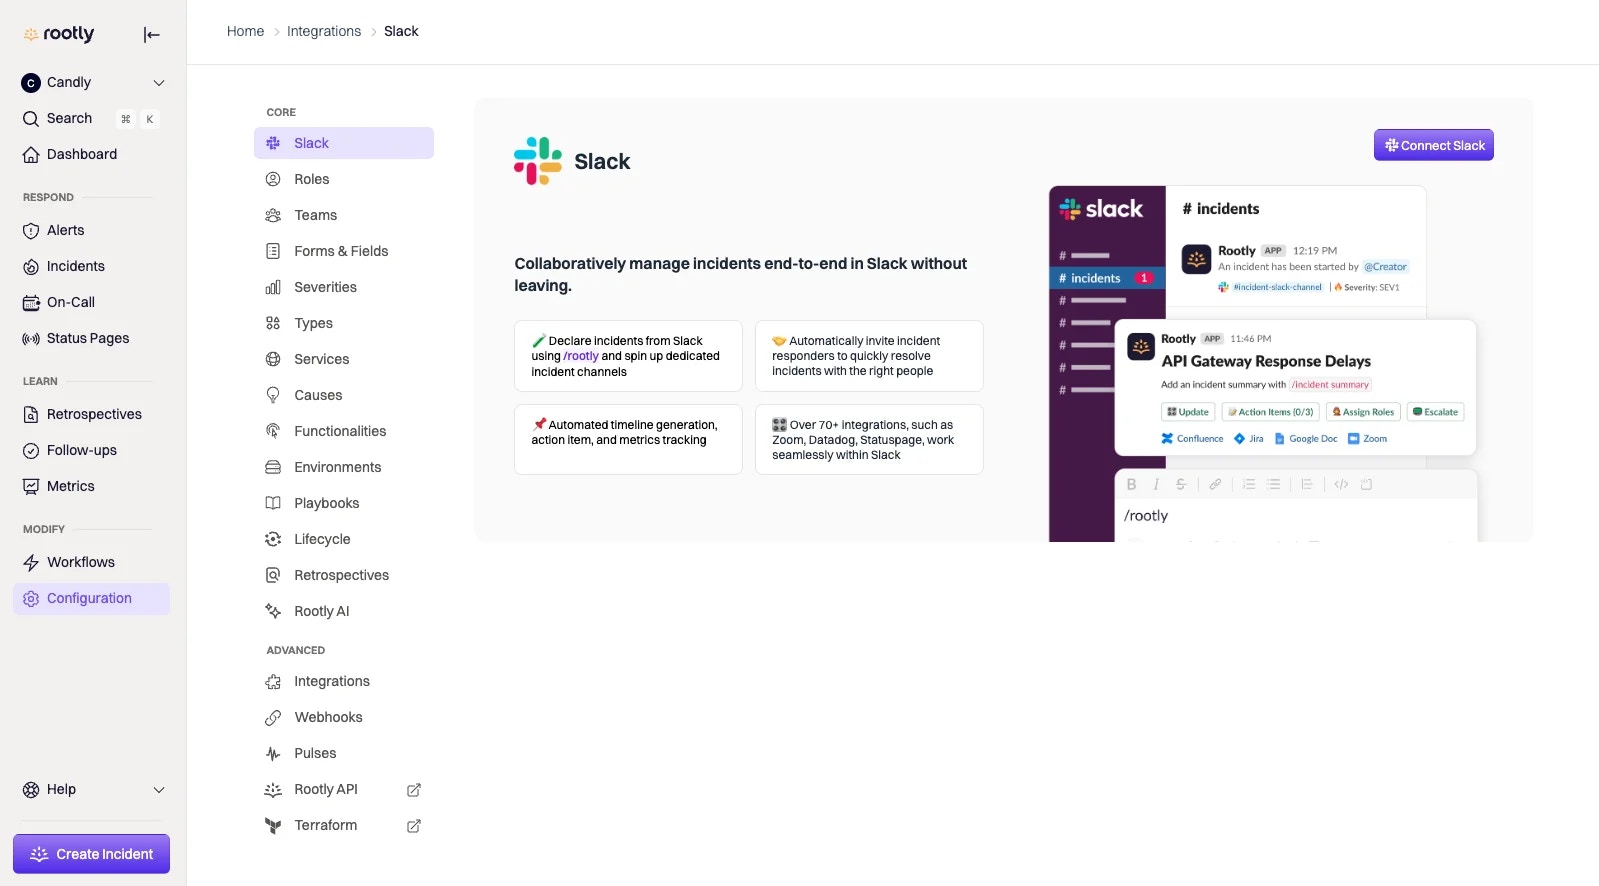Click the Pulses waveform icon
Screen dimensions: 1599x886
[x=273, y=754]
